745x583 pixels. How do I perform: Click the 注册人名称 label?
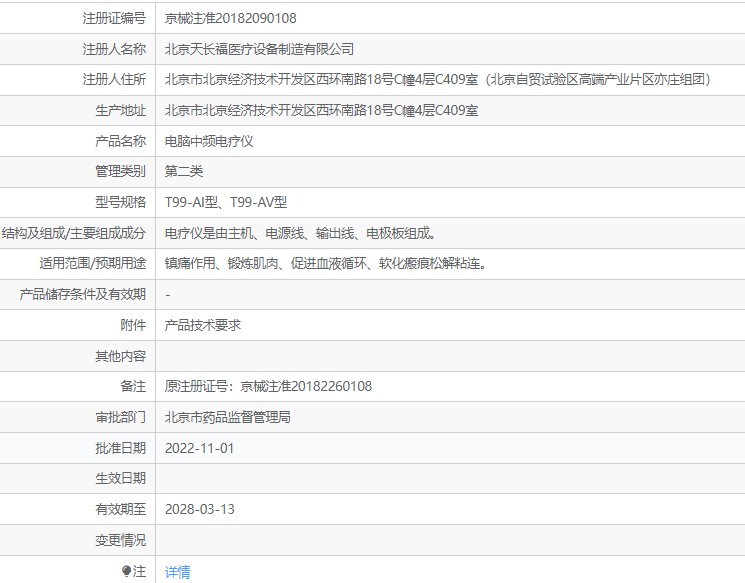[x=114, y=49]
